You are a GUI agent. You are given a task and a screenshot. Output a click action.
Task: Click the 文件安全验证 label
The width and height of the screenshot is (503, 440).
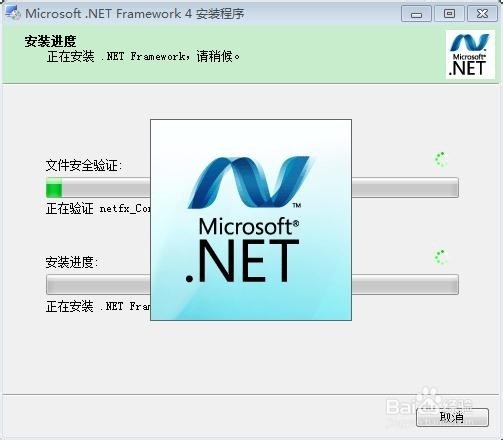(x=84, y=165)
